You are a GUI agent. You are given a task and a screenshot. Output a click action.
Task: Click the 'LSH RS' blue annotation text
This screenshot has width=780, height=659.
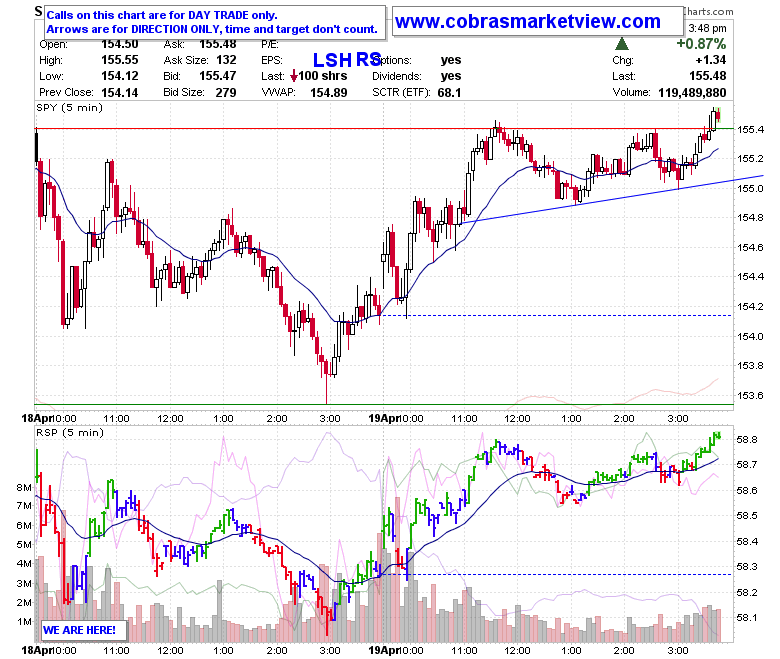[347, 60]
